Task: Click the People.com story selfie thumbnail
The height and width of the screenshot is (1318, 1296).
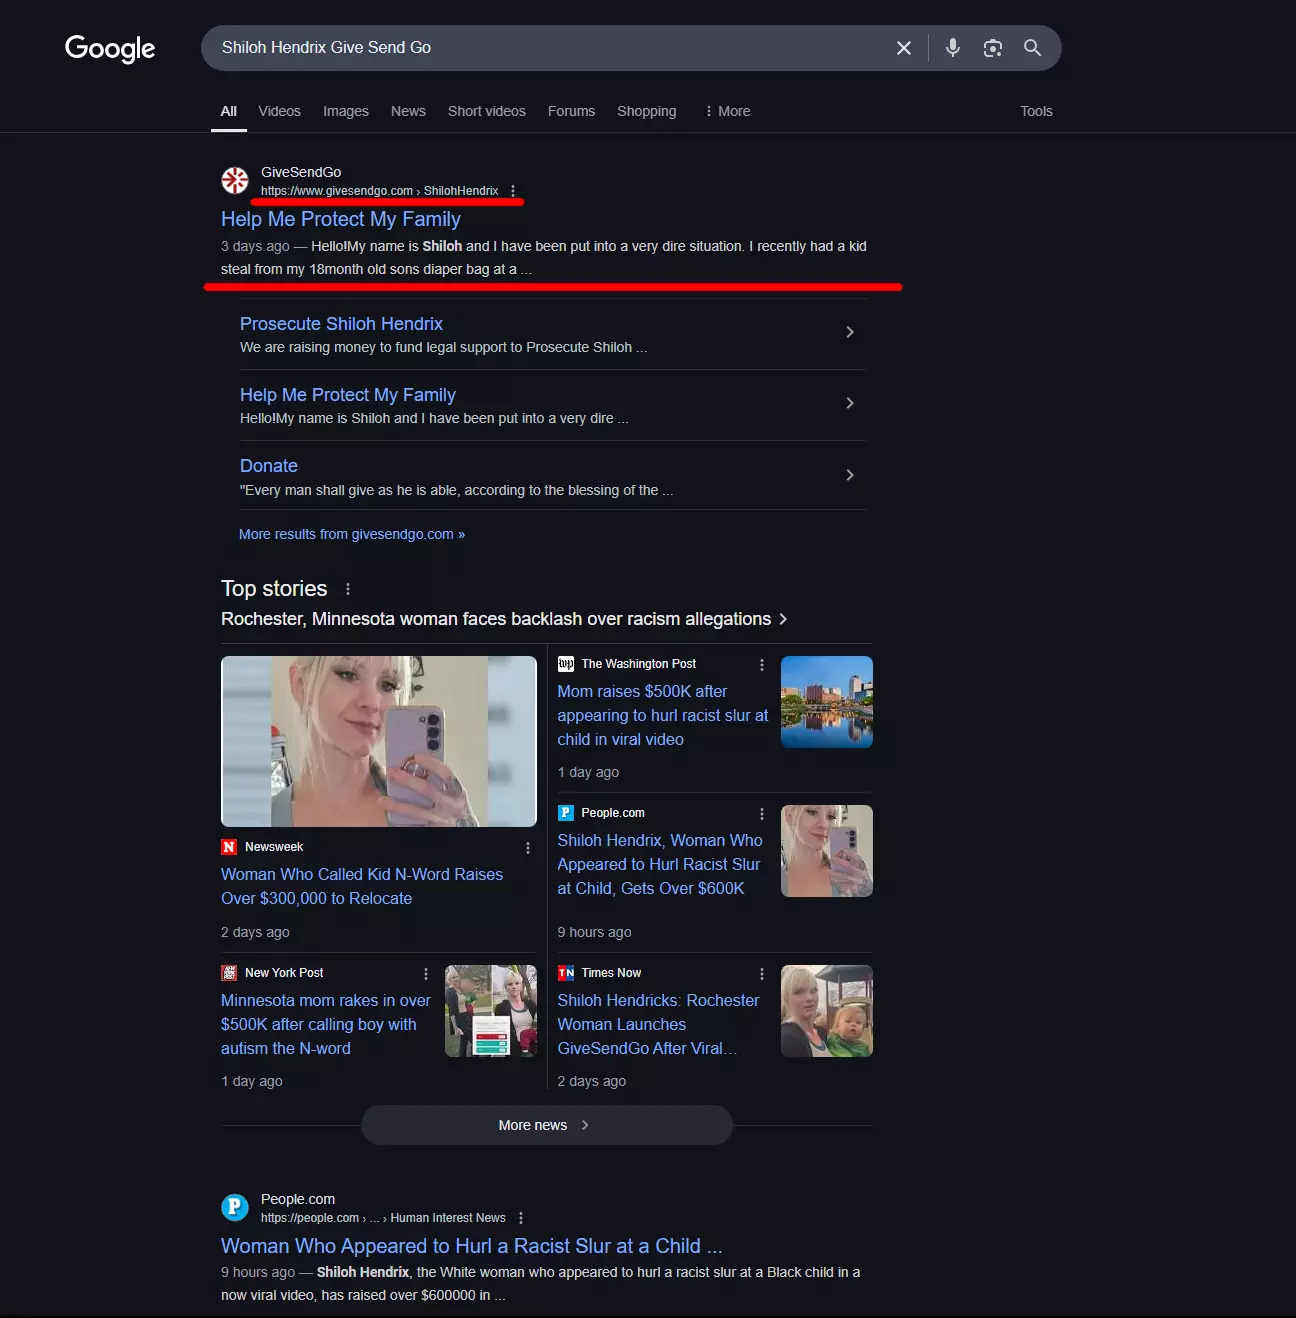Action: 827,851
